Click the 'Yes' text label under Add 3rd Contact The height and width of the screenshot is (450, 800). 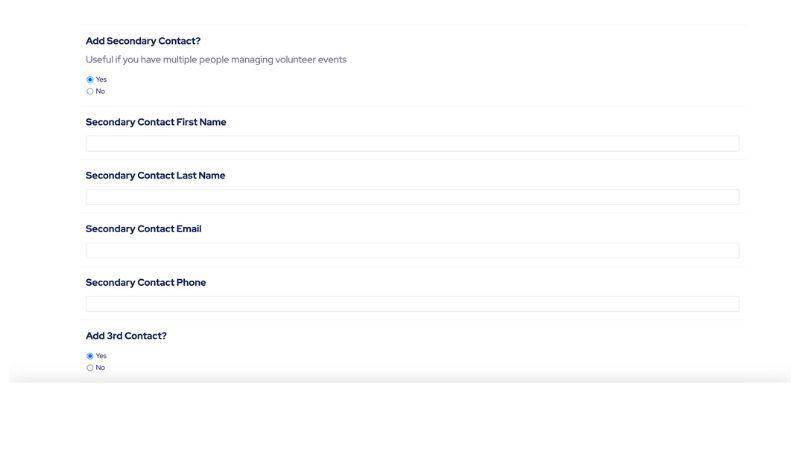pos(101,356)
